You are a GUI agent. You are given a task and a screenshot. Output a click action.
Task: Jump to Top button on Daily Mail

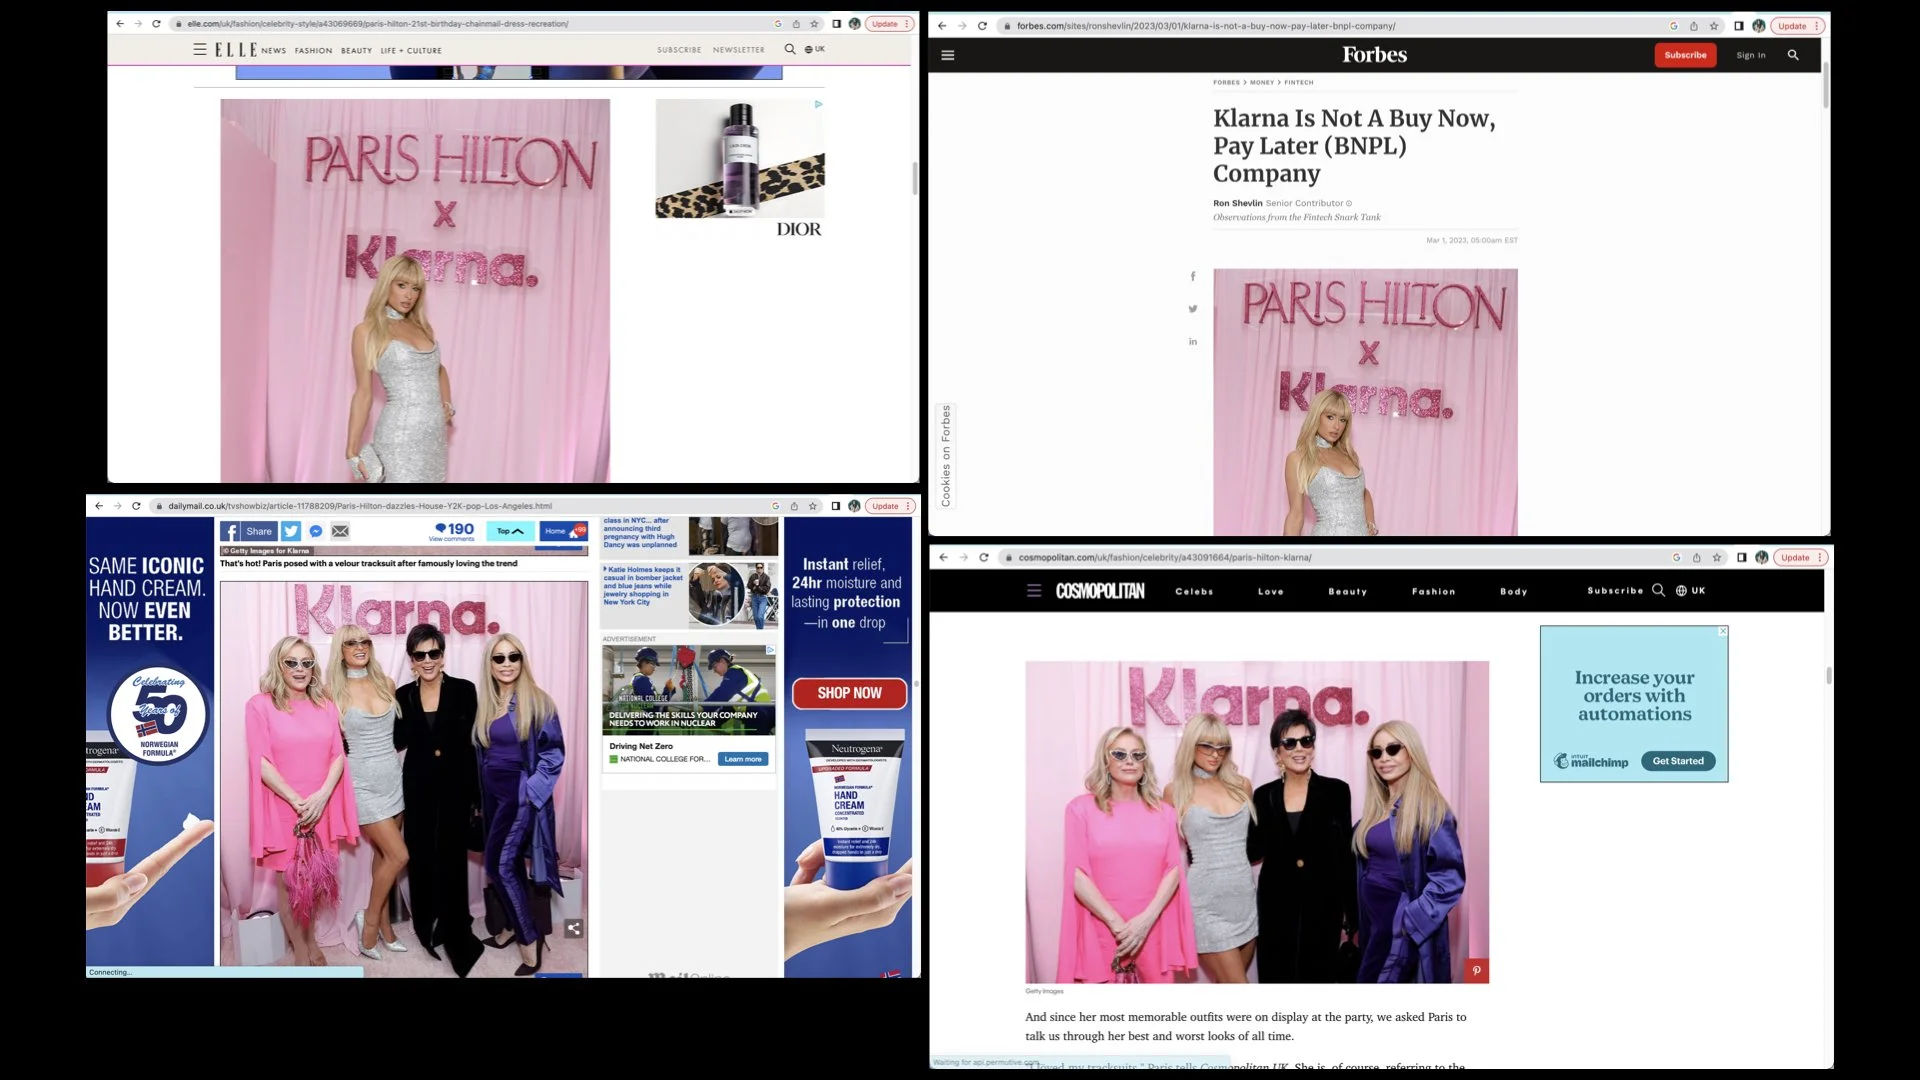pos(510,531)
